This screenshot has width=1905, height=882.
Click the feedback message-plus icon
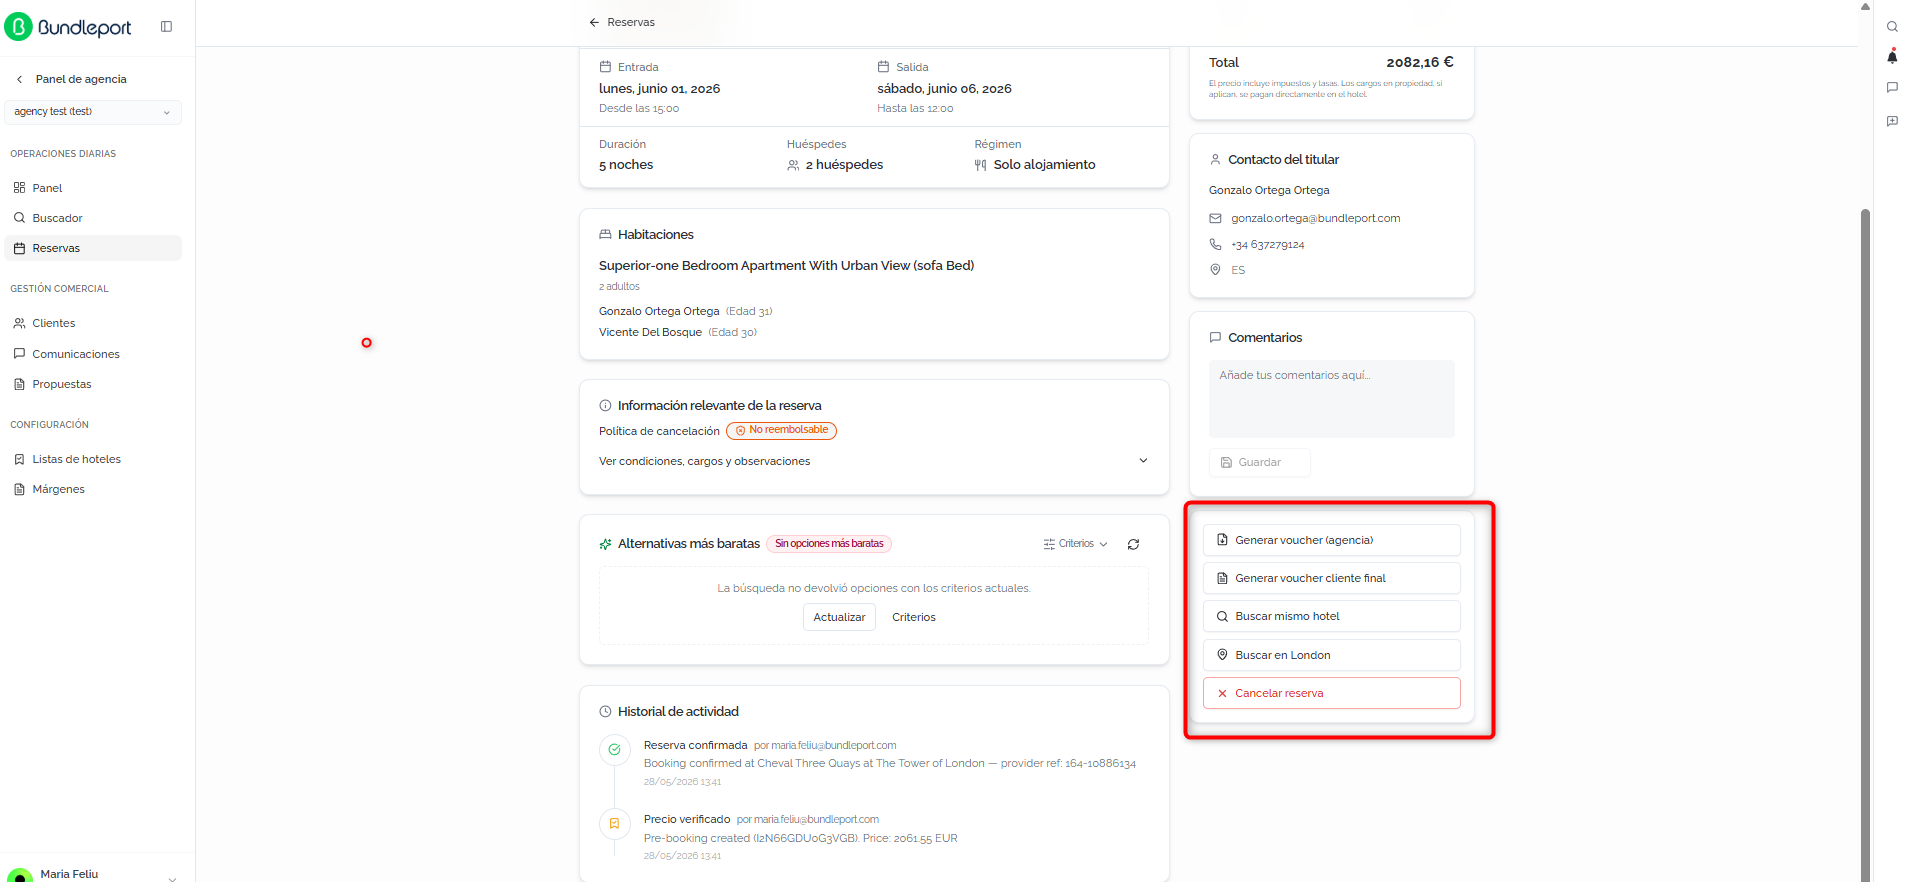pos(1892,121)
